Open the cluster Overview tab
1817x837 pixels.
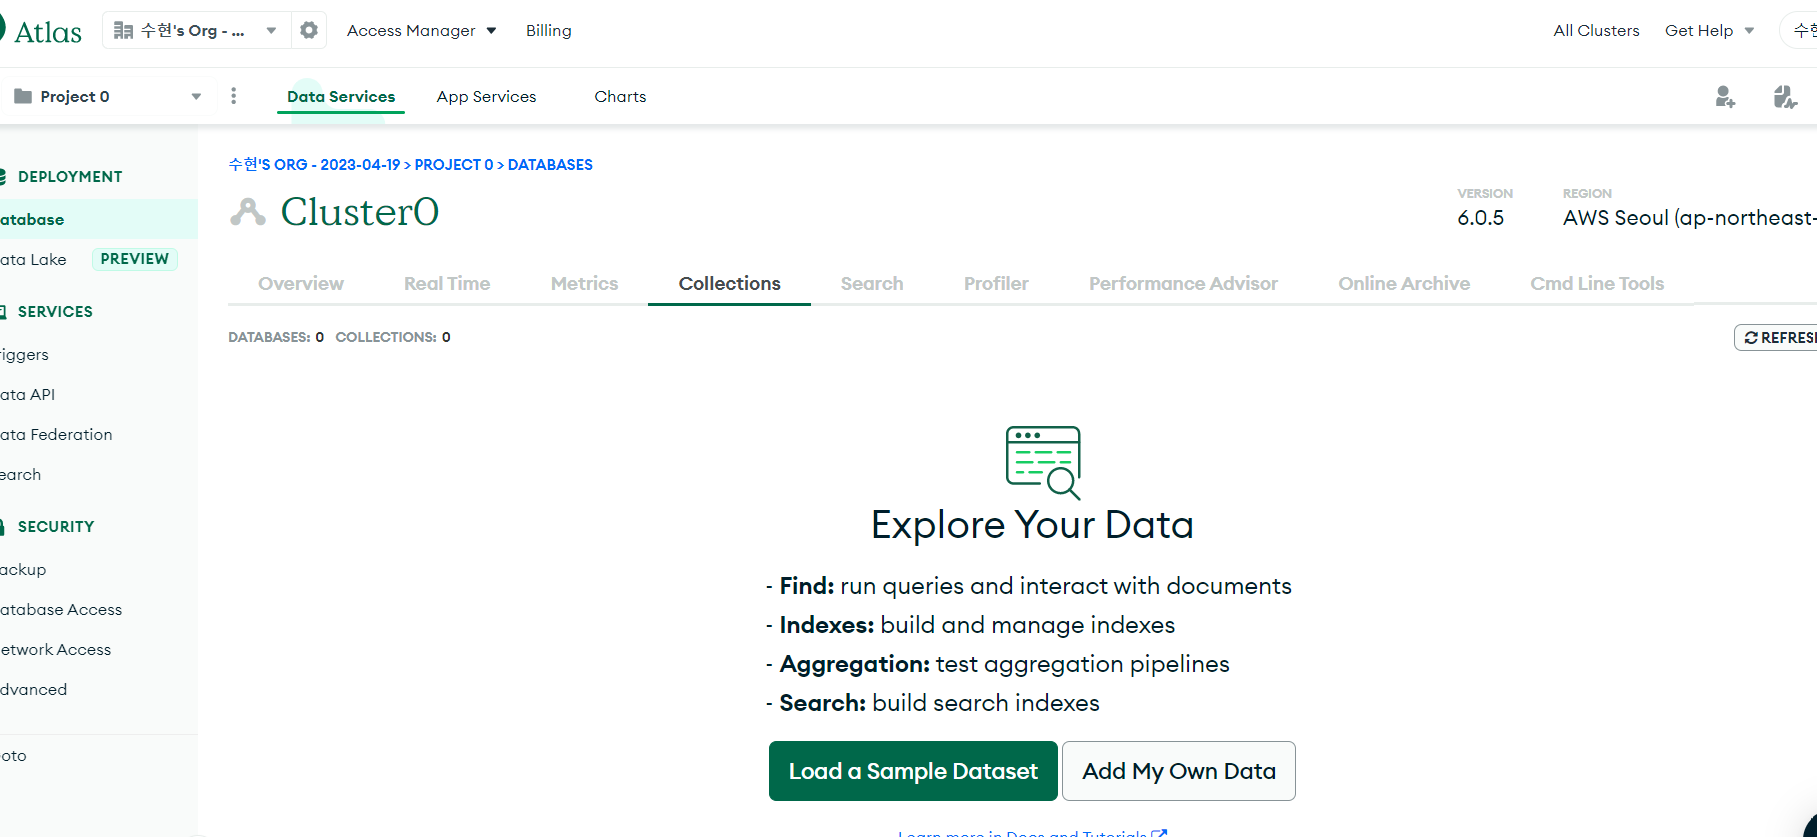pos(301,283)
